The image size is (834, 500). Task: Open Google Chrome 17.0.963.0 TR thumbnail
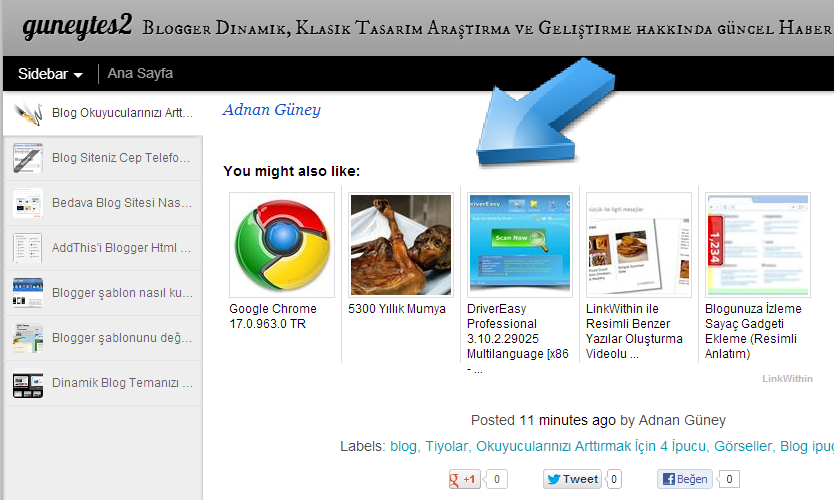(282, 245)
